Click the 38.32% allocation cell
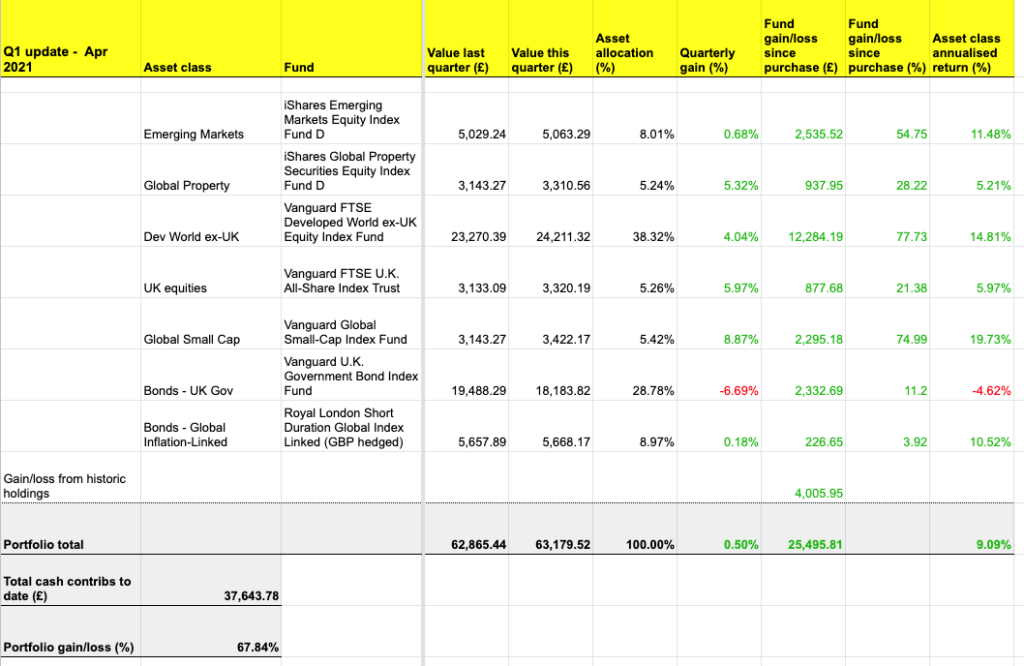The width and height of the screenshot is (1024, 666). [x=635, y=221]
